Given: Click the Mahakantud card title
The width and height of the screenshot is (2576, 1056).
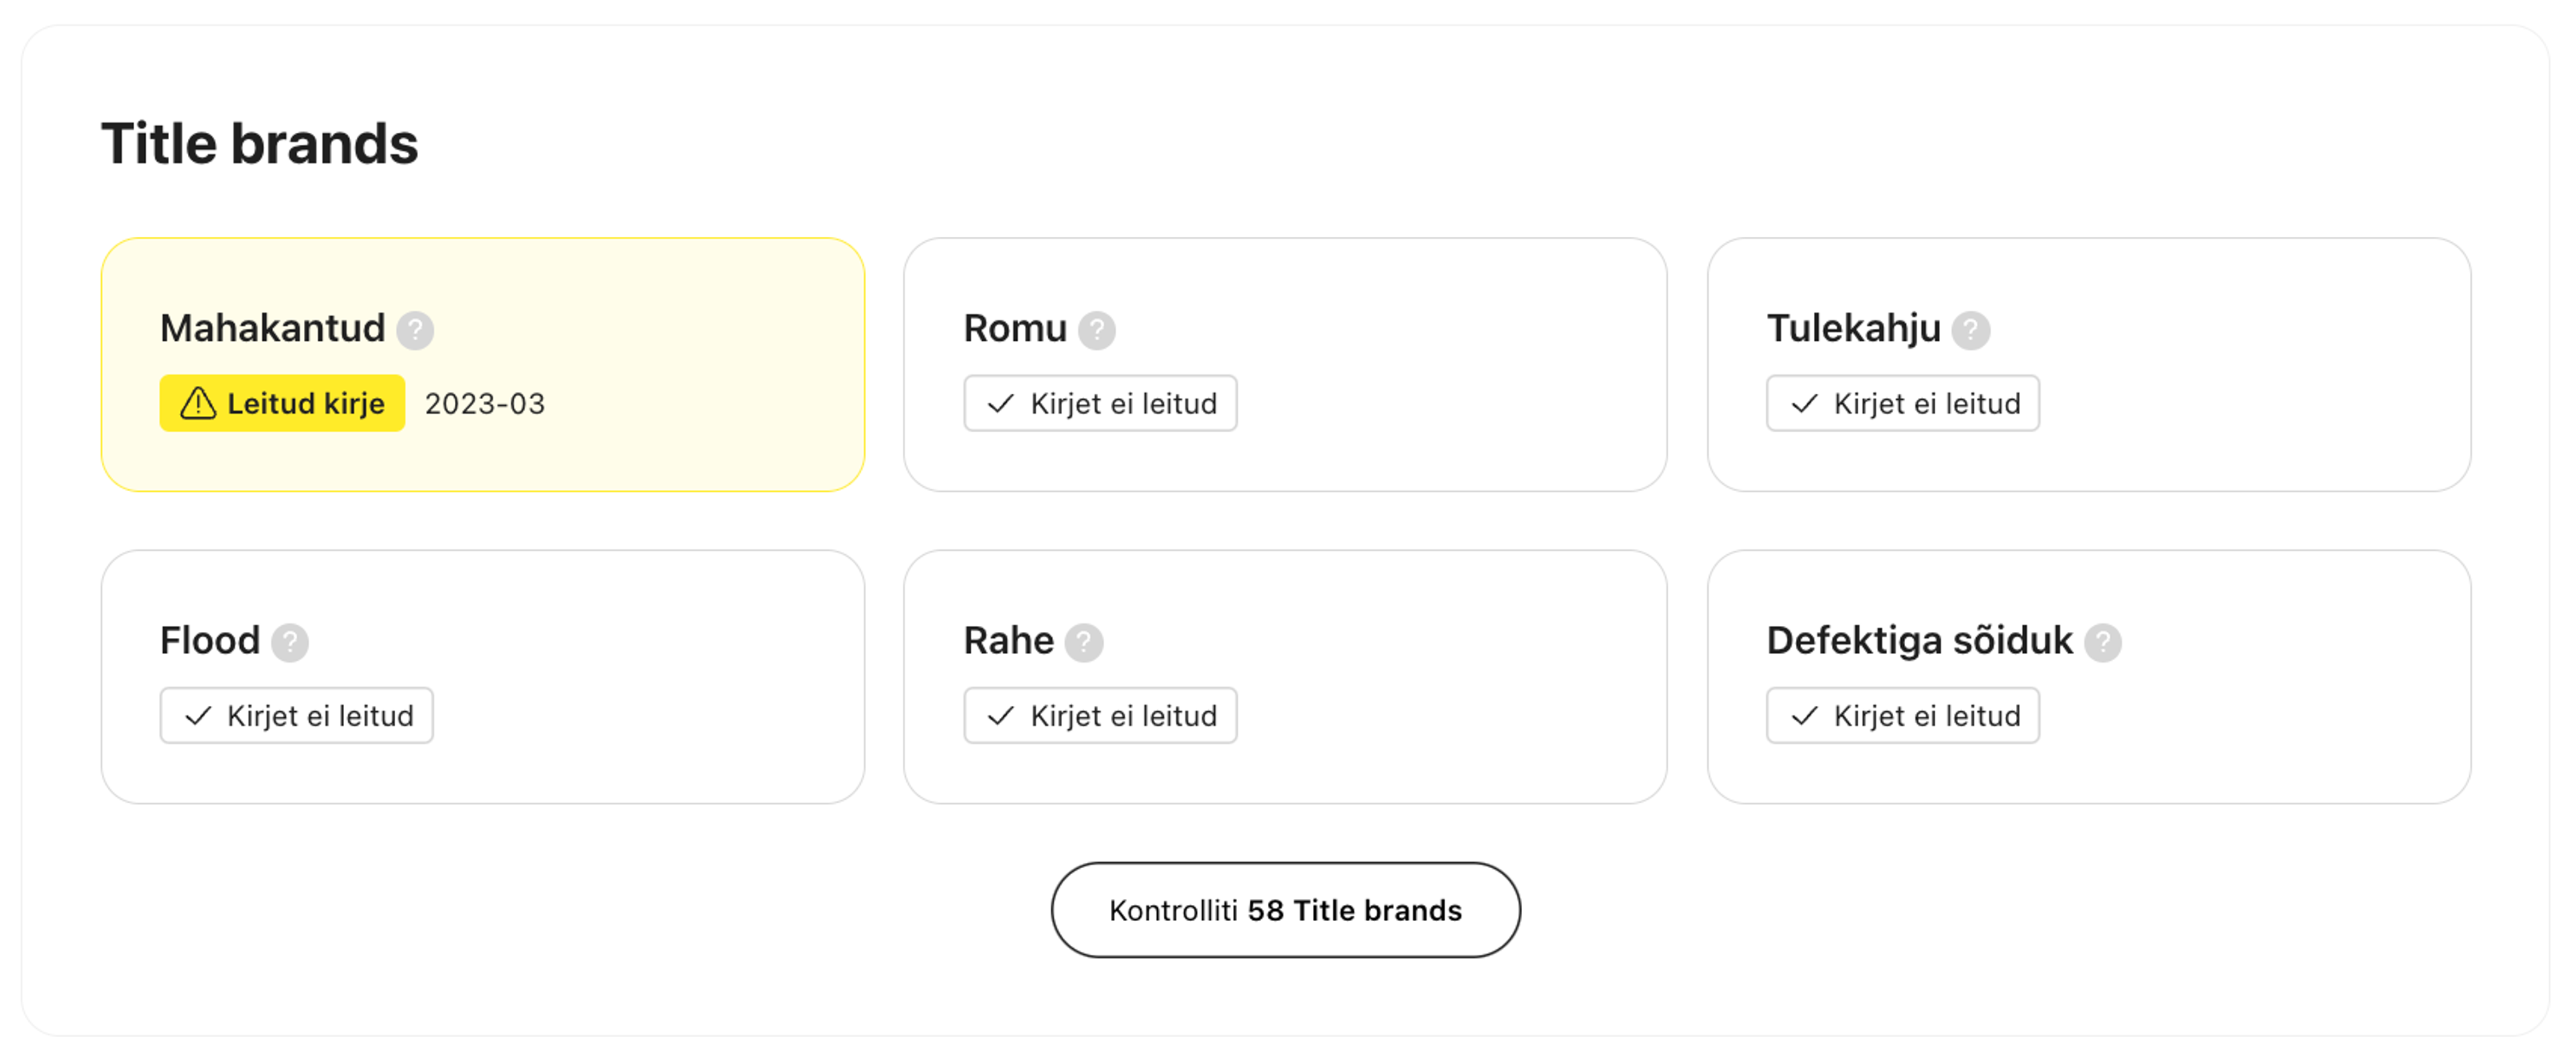Looking at the screenshot, I should [x=272, y=328].
